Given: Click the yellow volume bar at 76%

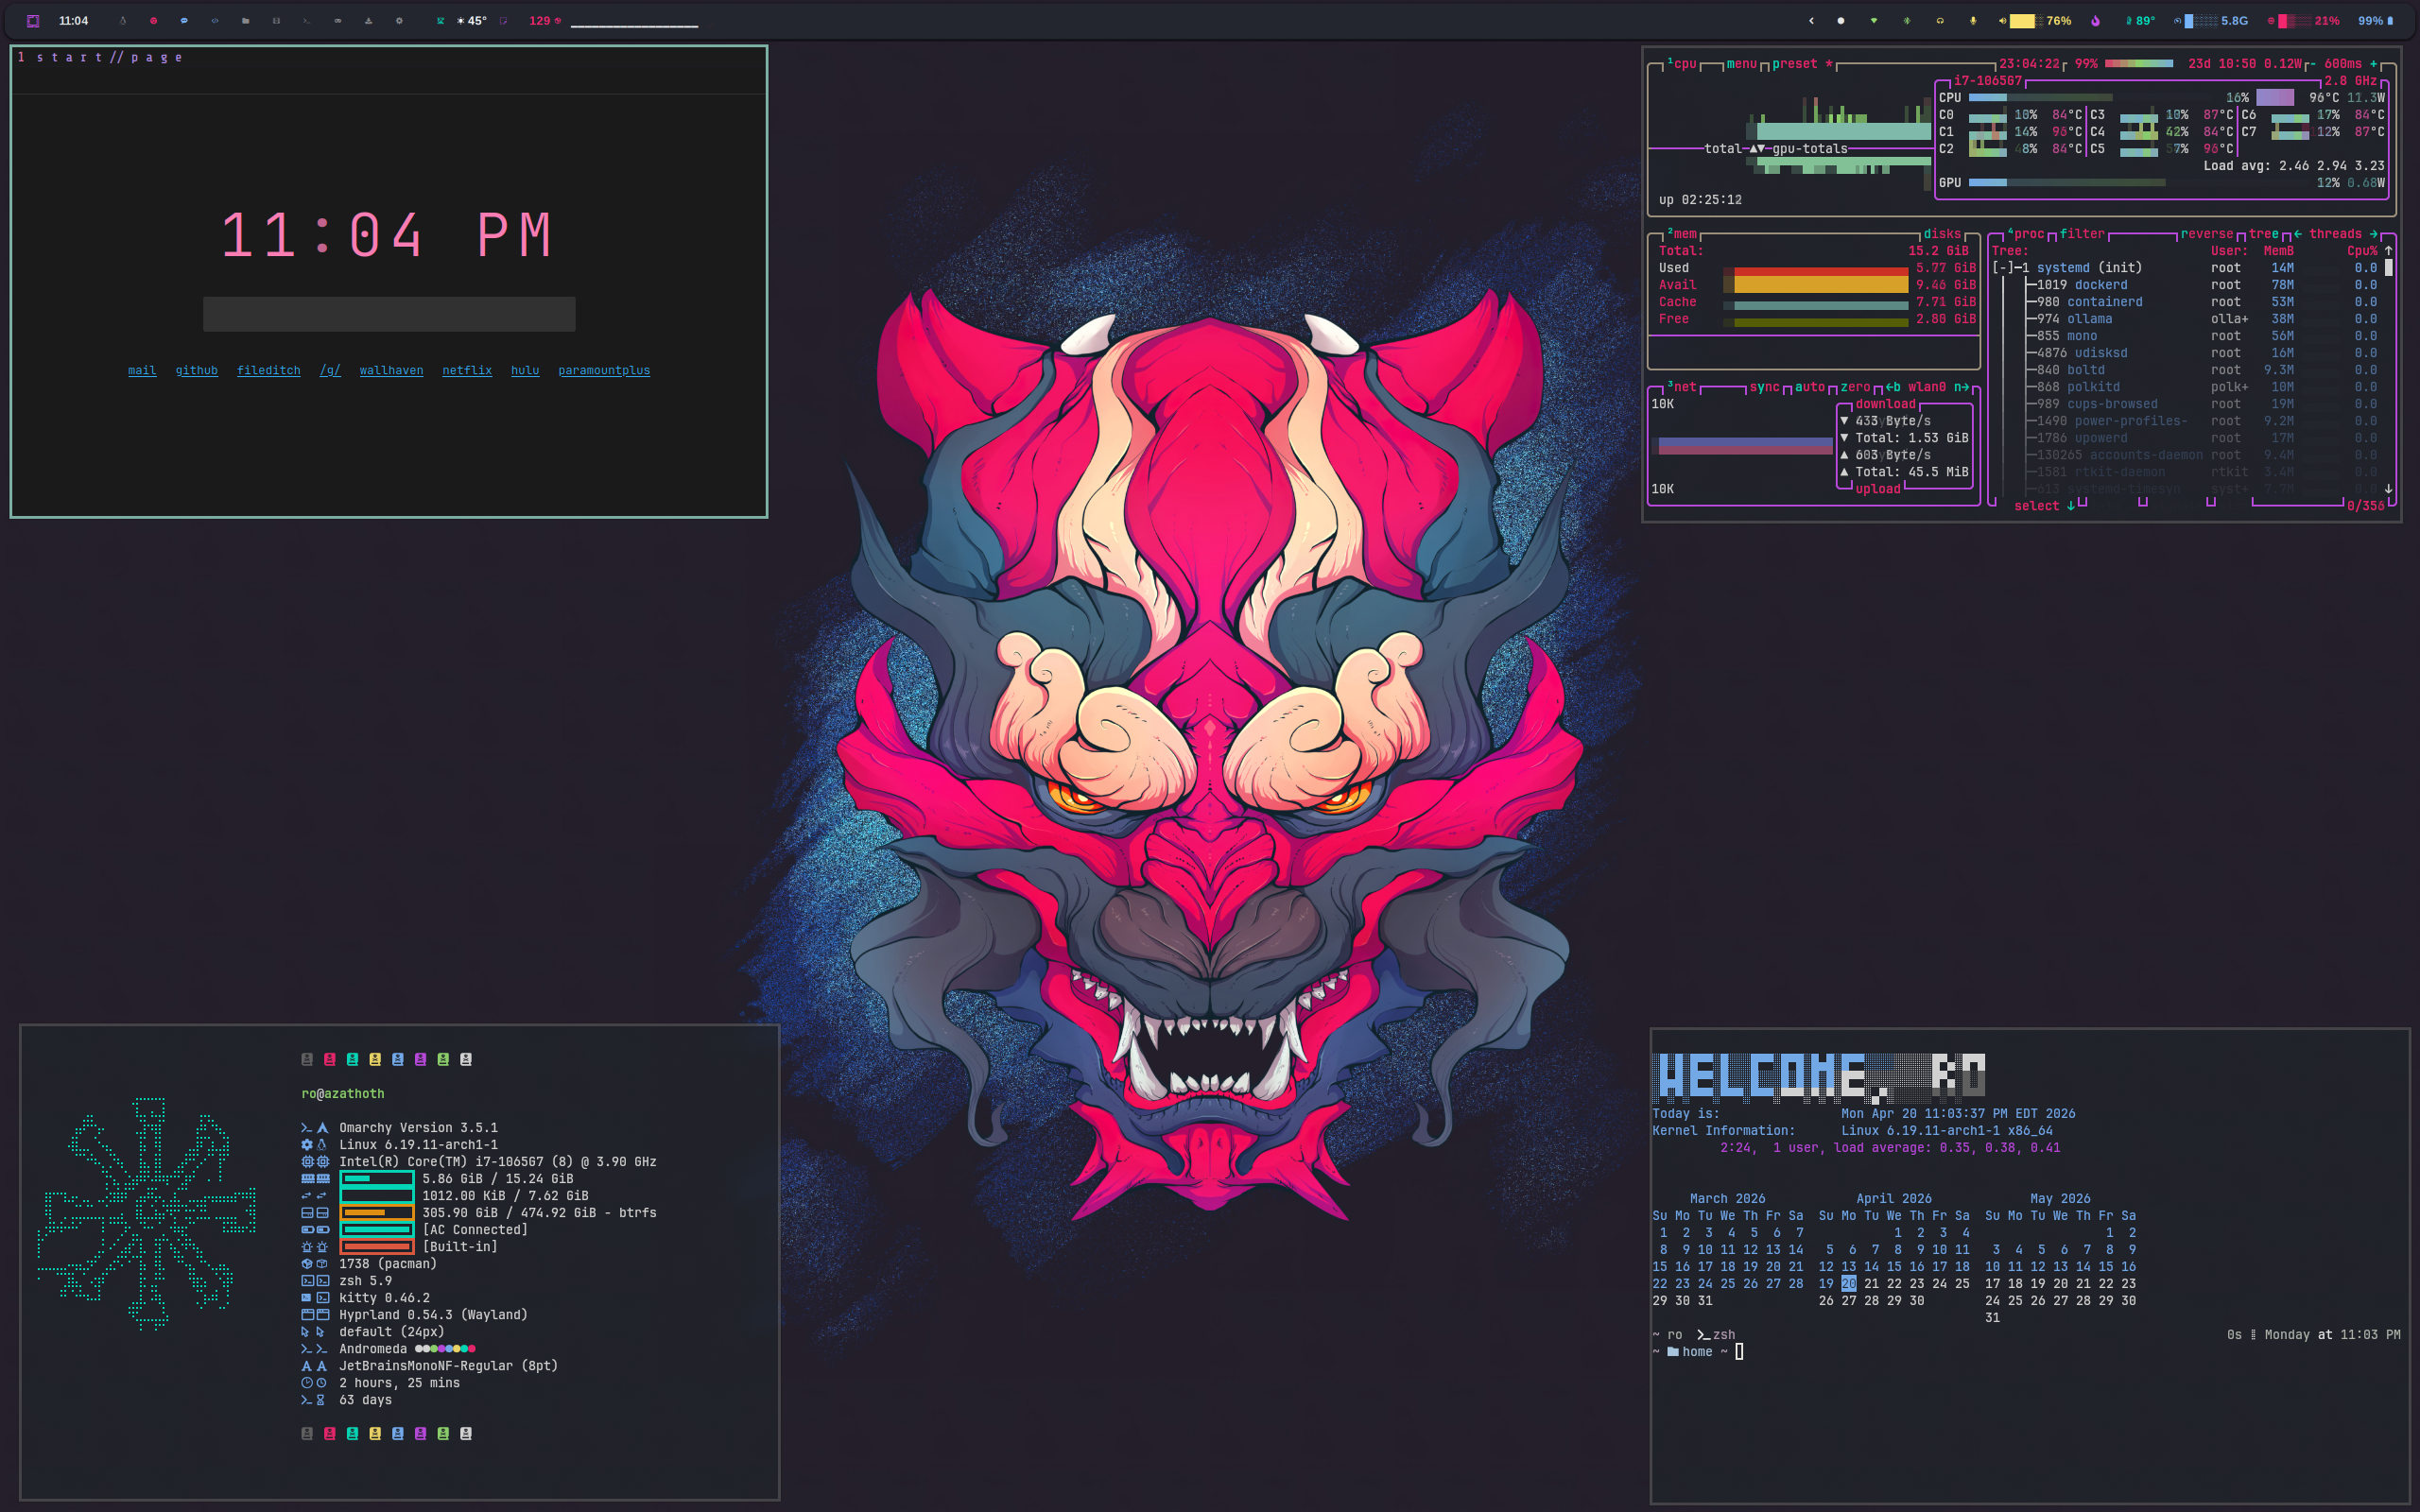Looking at the screenshot, I should point(2022,21).
